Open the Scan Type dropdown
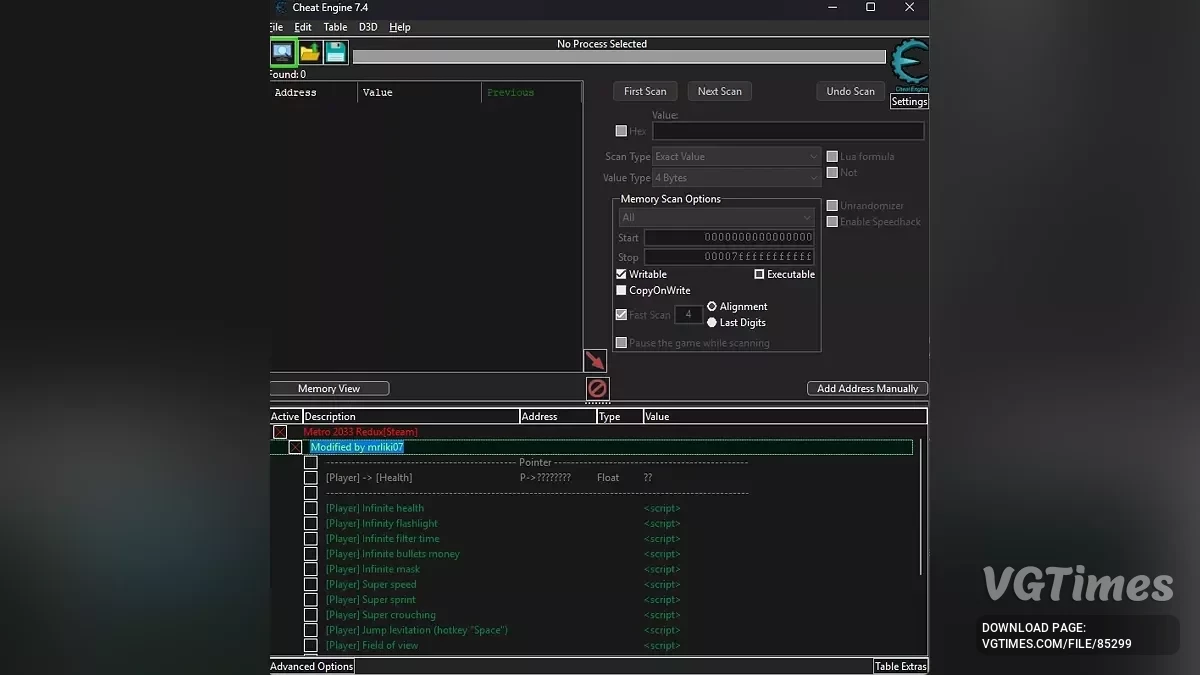The height and width of the screenshot is (675, 1200). click(x=736, y=157)
